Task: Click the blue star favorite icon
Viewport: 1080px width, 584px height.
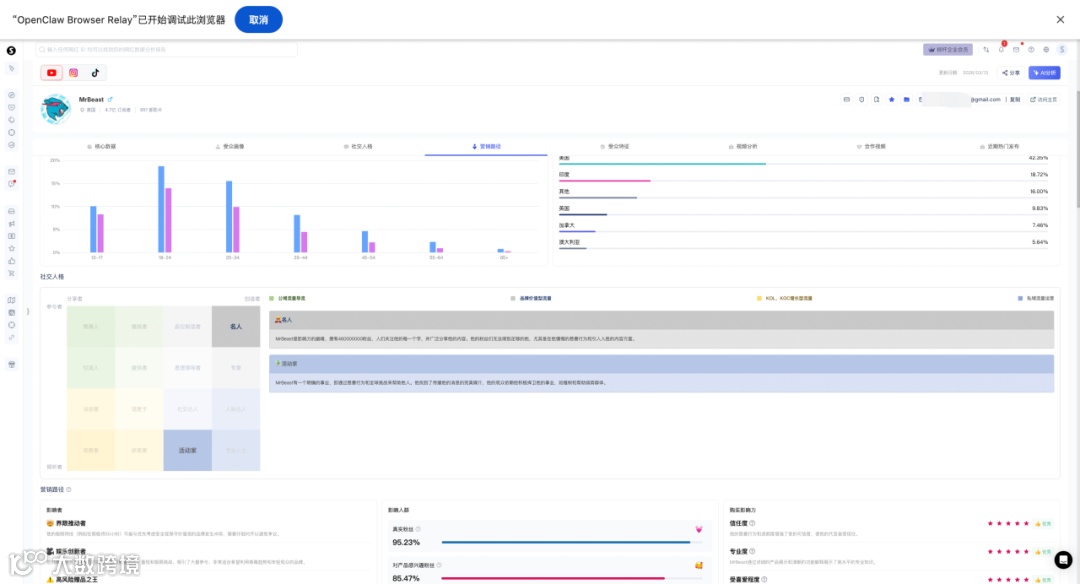Action: pyautogui.click(x=891, y=99)
